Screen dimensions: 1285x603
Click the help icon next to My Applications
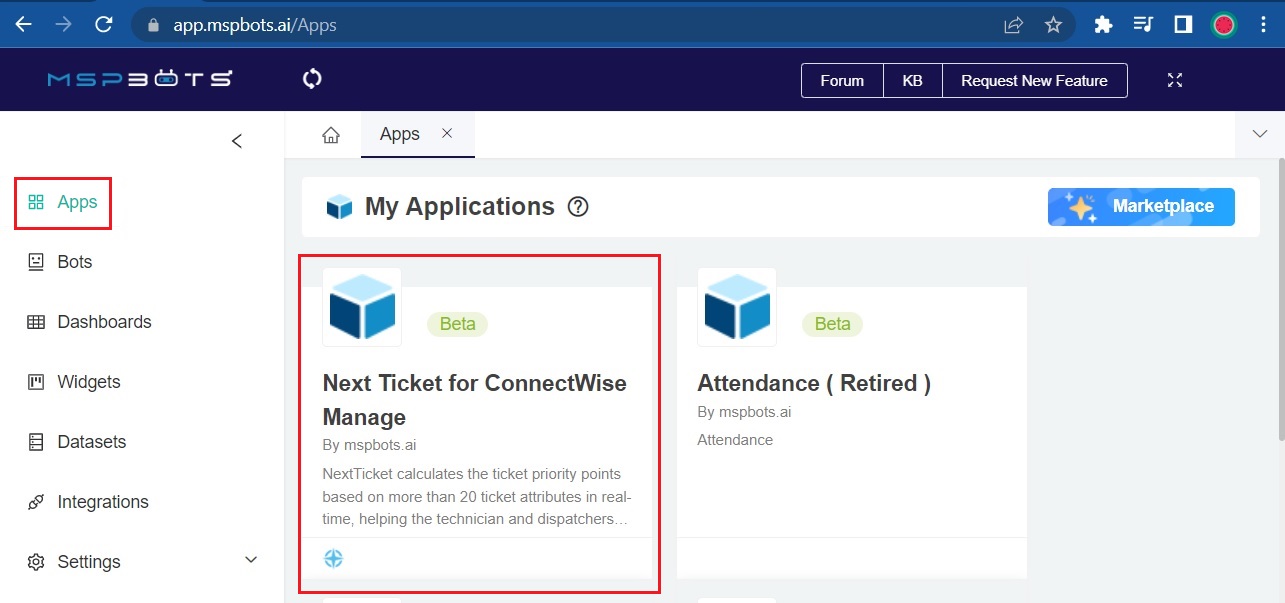(x=578, y=208)
